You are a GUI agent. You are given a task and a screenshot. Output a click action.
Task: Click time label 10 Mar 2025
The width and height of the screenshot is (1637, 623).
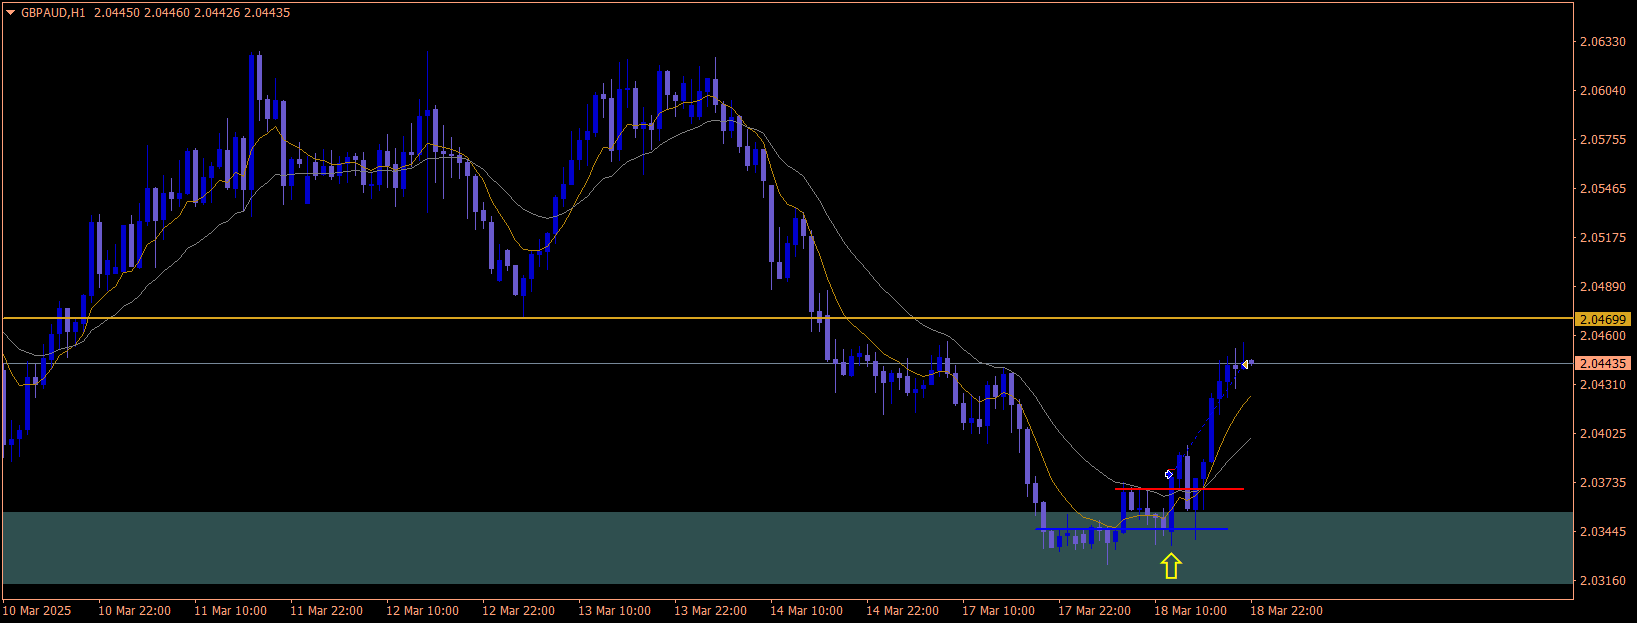coord(37,611)
